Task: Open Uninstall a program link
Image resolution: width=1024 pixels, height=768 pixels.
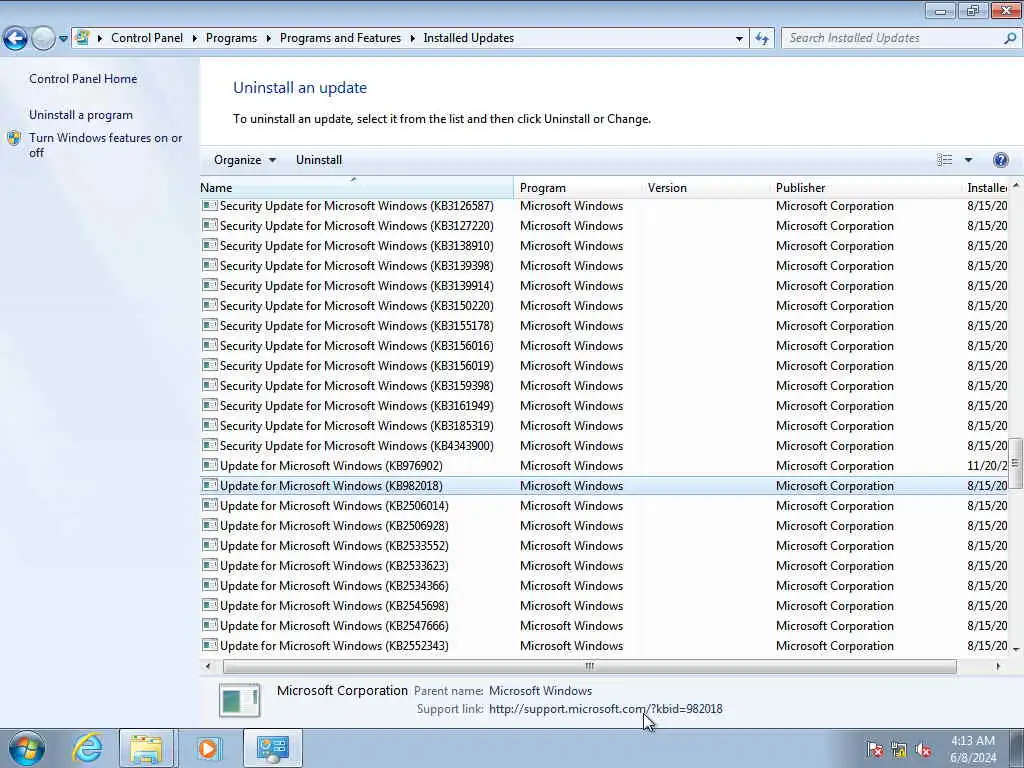Action: (x=81, y=115)
